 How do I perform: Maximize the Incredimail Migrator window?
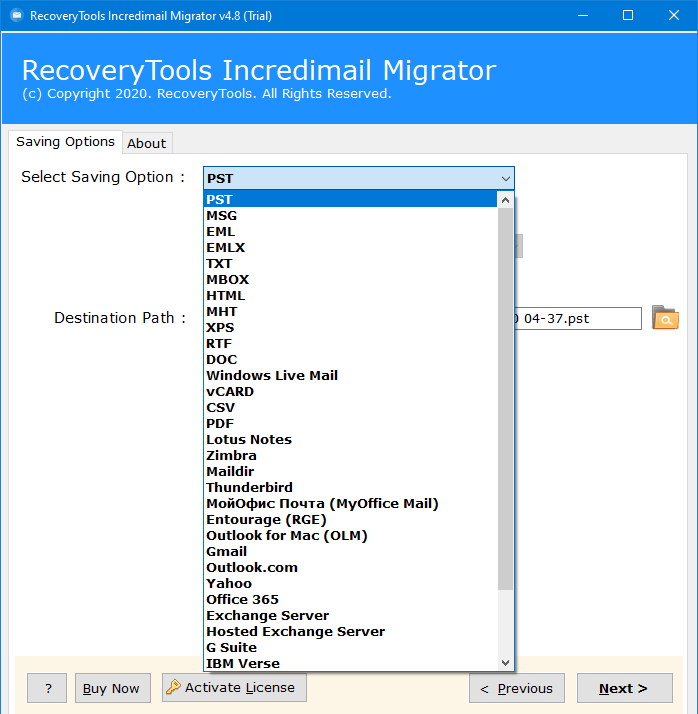628,15
